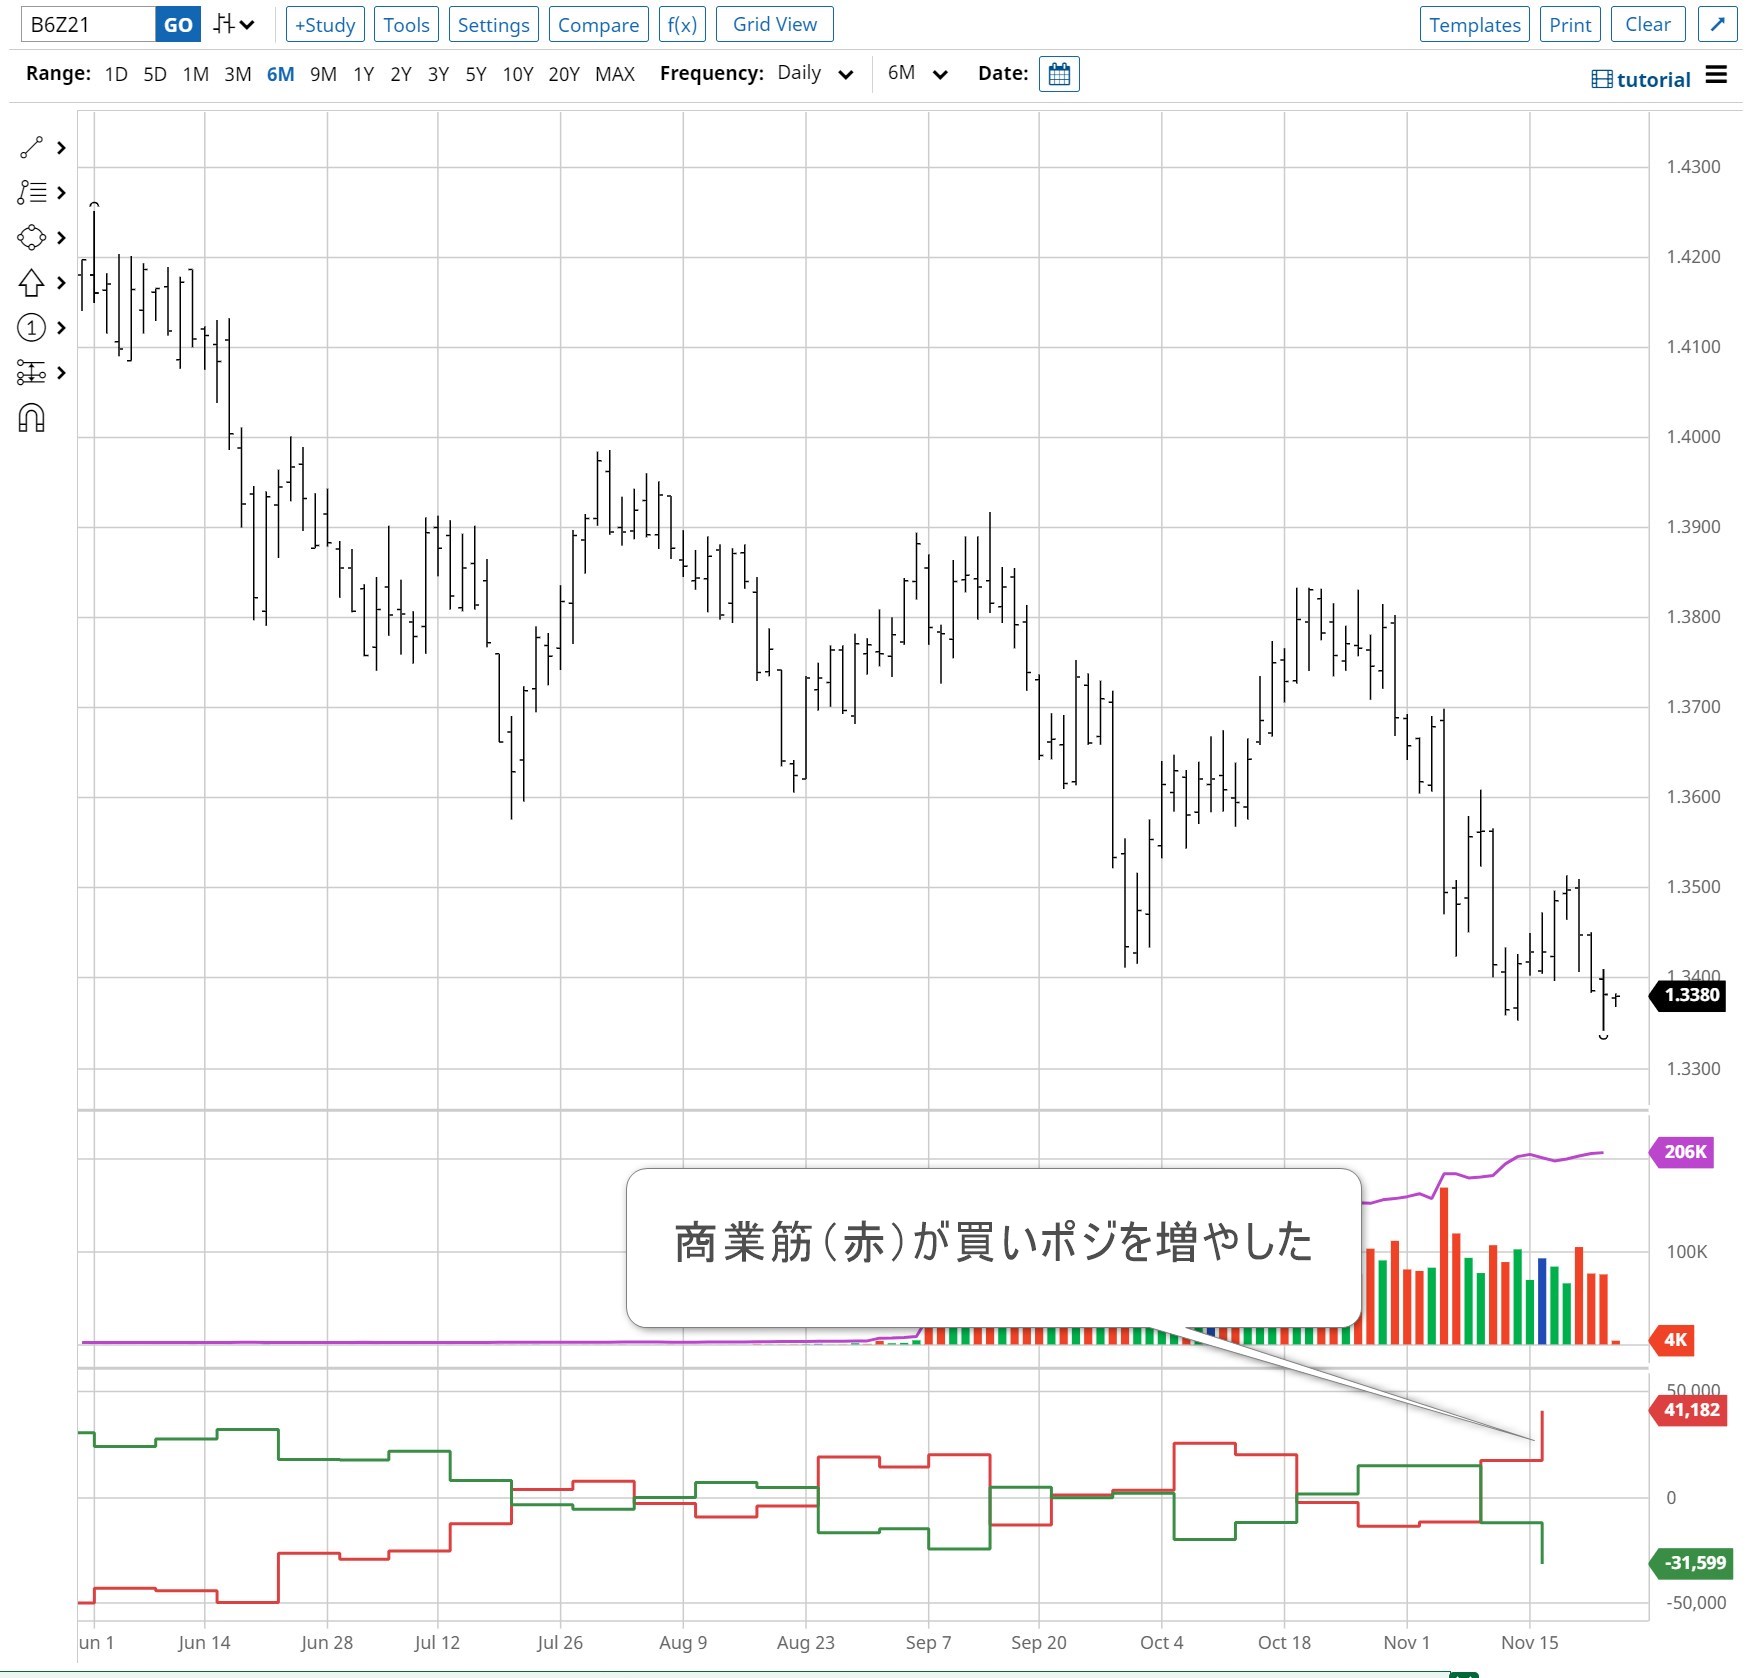Select the 6M range
1751x1678 pixels.
pyautogui.click(x=281, y=74)
